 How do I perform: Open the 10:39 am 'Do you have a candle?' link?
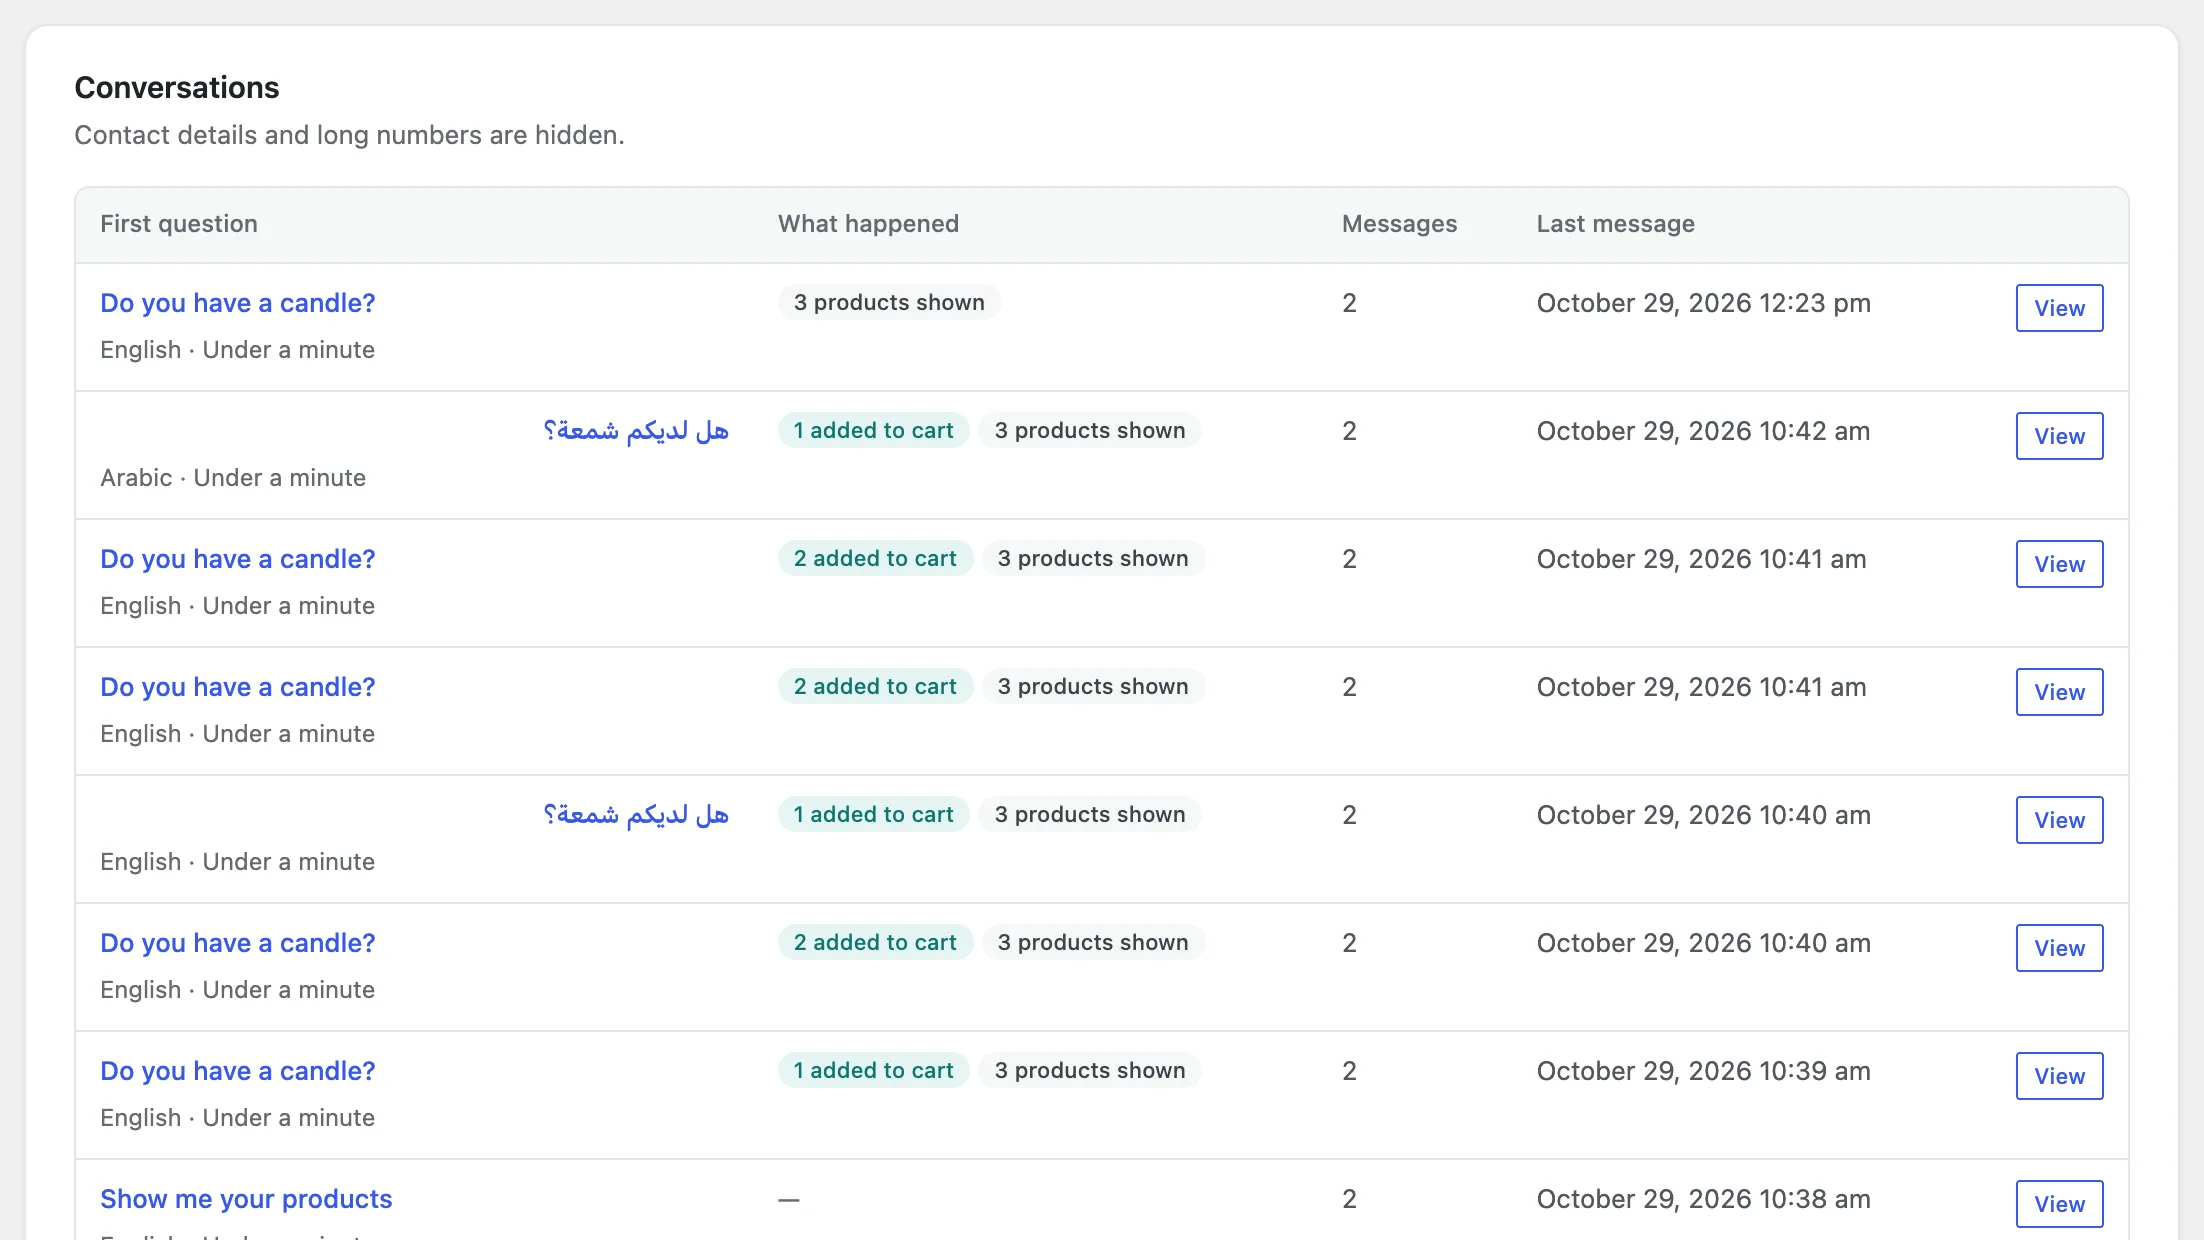237,1071
